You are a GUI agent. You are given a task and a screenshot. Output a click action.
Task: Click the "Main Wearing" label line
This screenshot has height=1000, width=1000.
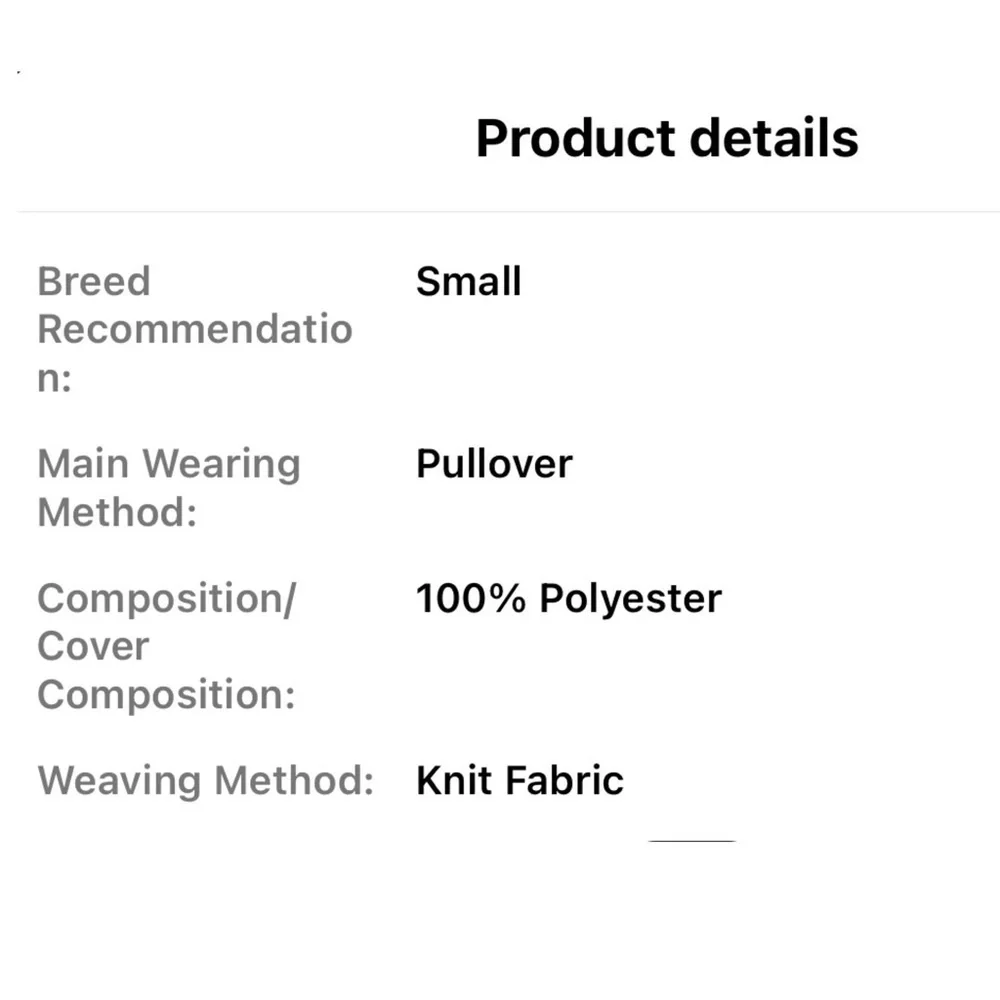(x=168, y=464)
